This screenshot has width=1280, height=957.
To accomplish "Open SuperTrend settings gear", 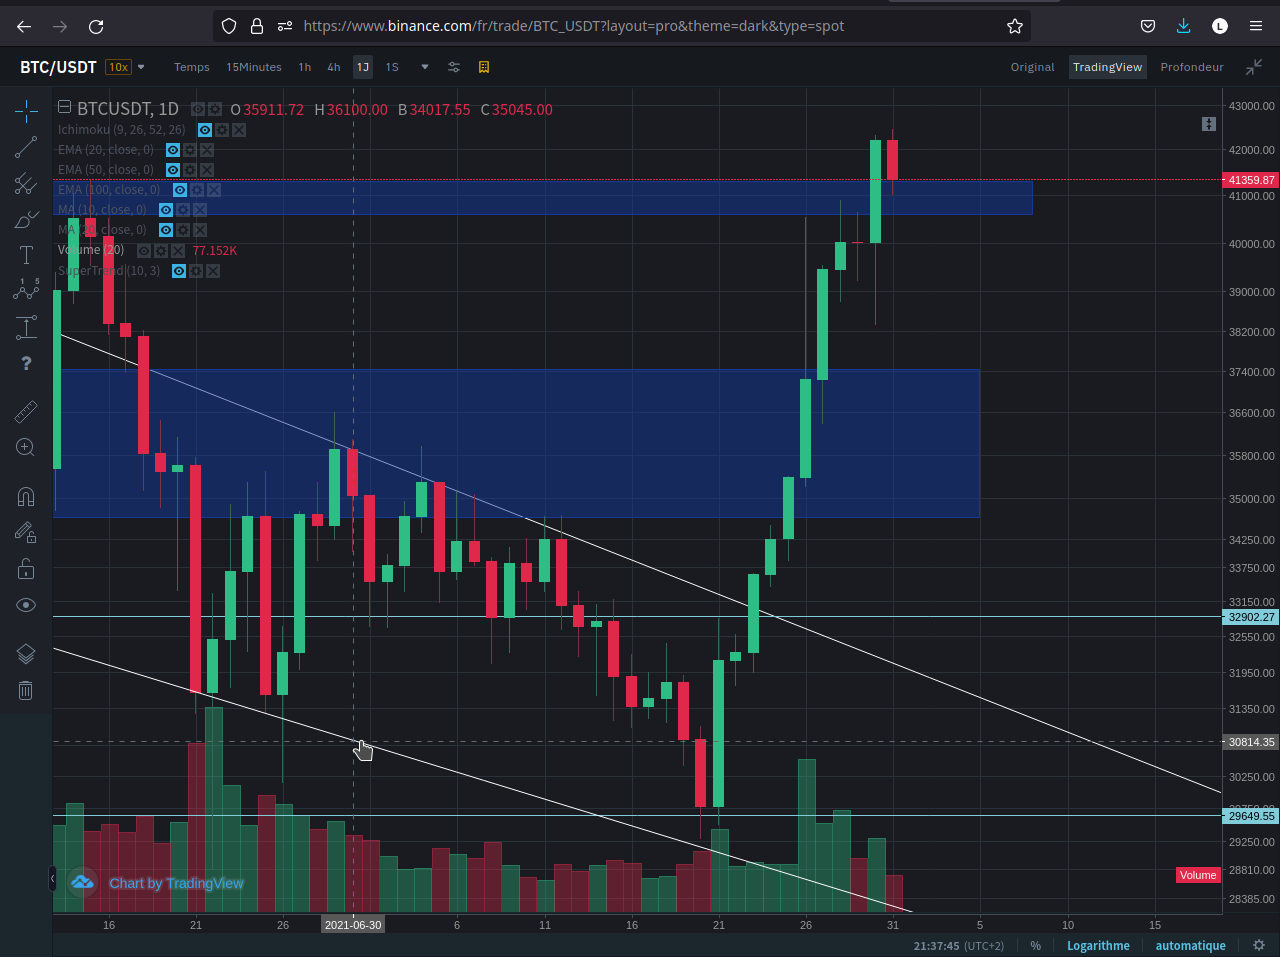I will click(196, 271).
